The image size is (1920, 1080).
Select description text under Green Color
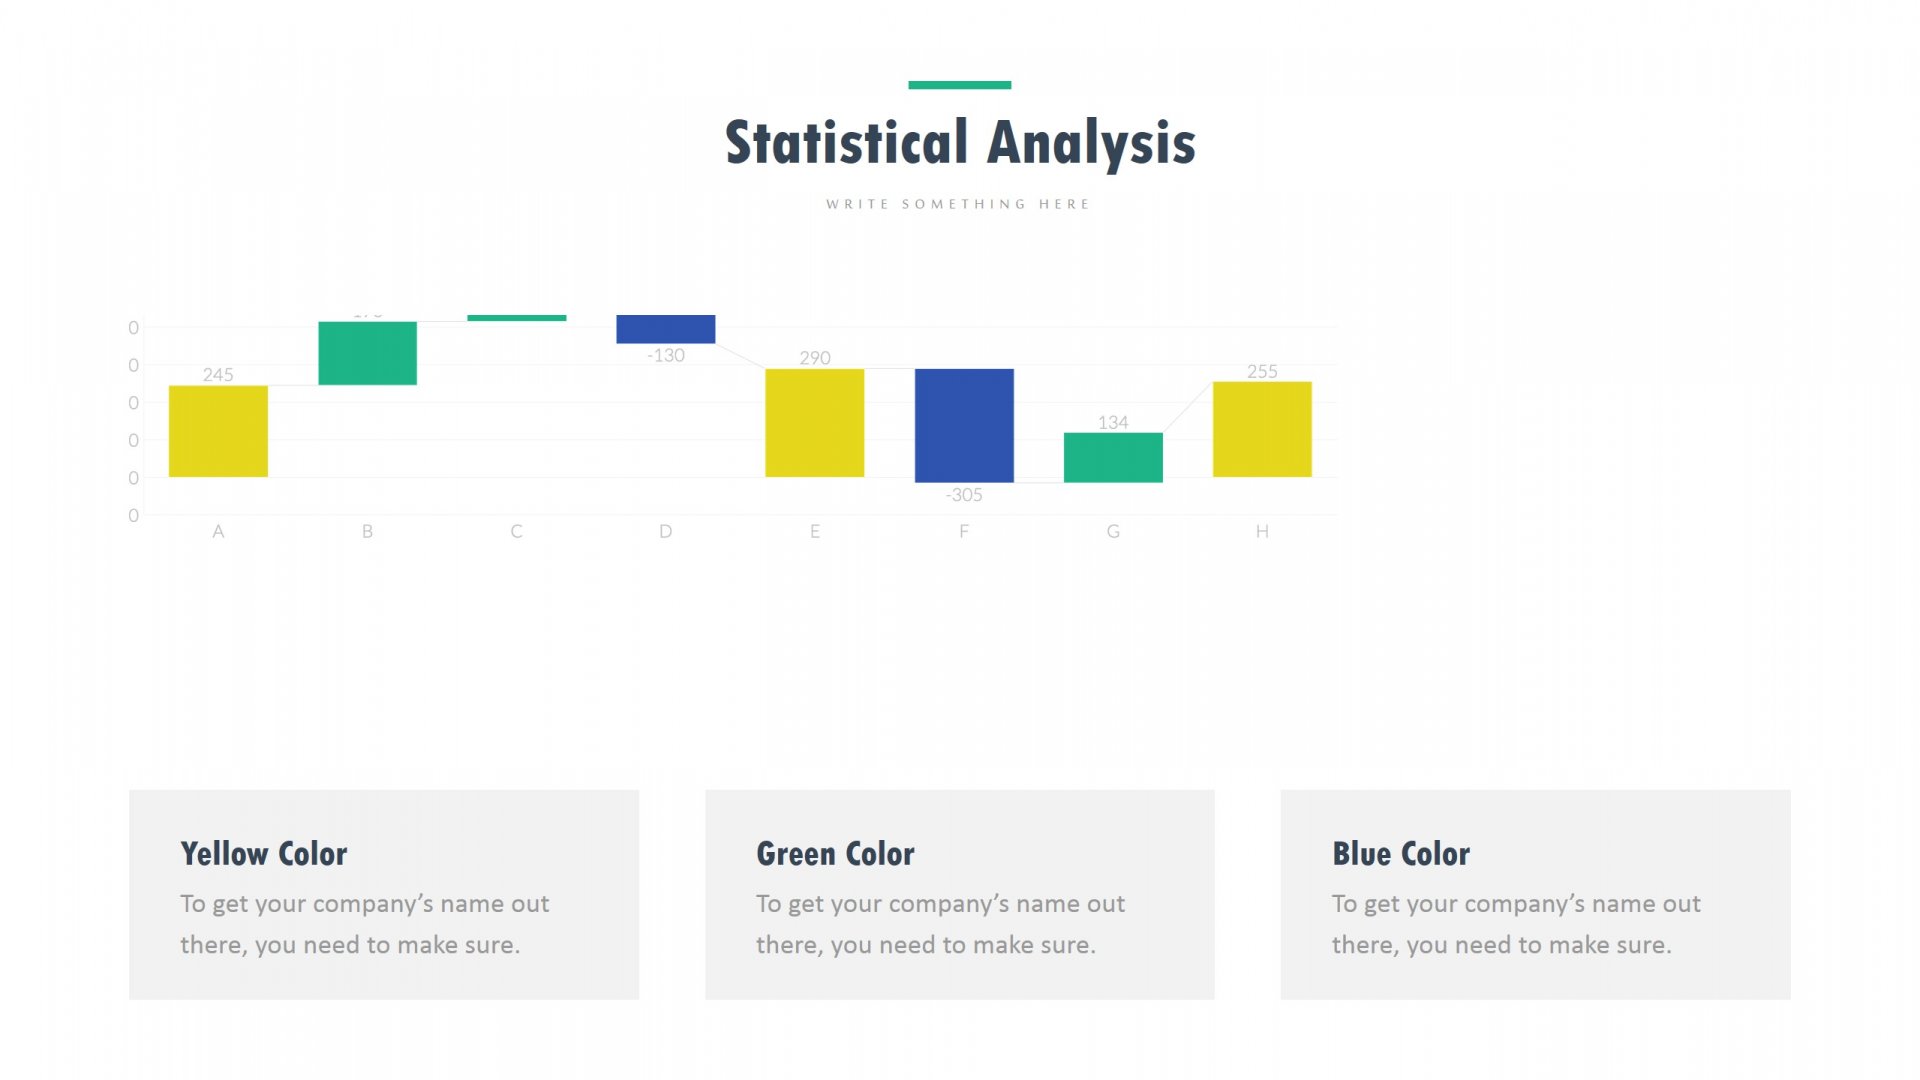[x=940, y=924]
